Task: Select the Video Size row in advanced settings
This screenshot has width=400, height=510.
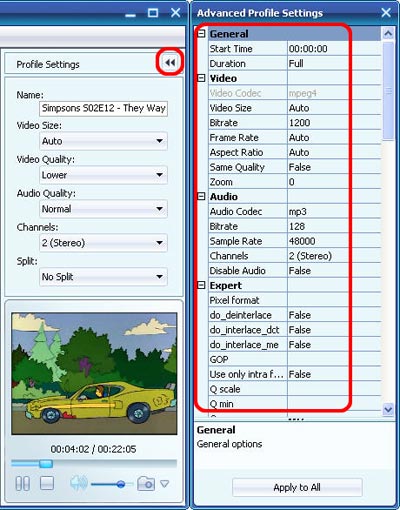Action: [295, 108]
